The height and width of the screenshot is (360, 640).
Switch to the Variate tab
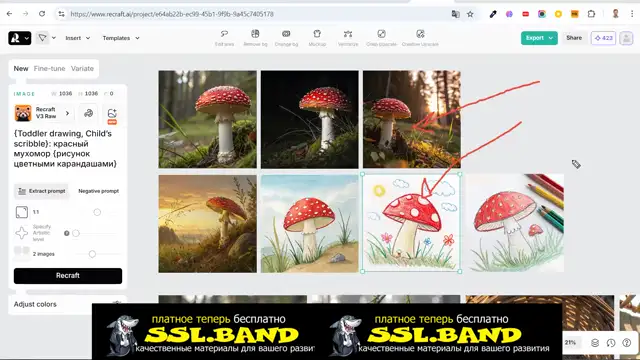tap(82, 69)
